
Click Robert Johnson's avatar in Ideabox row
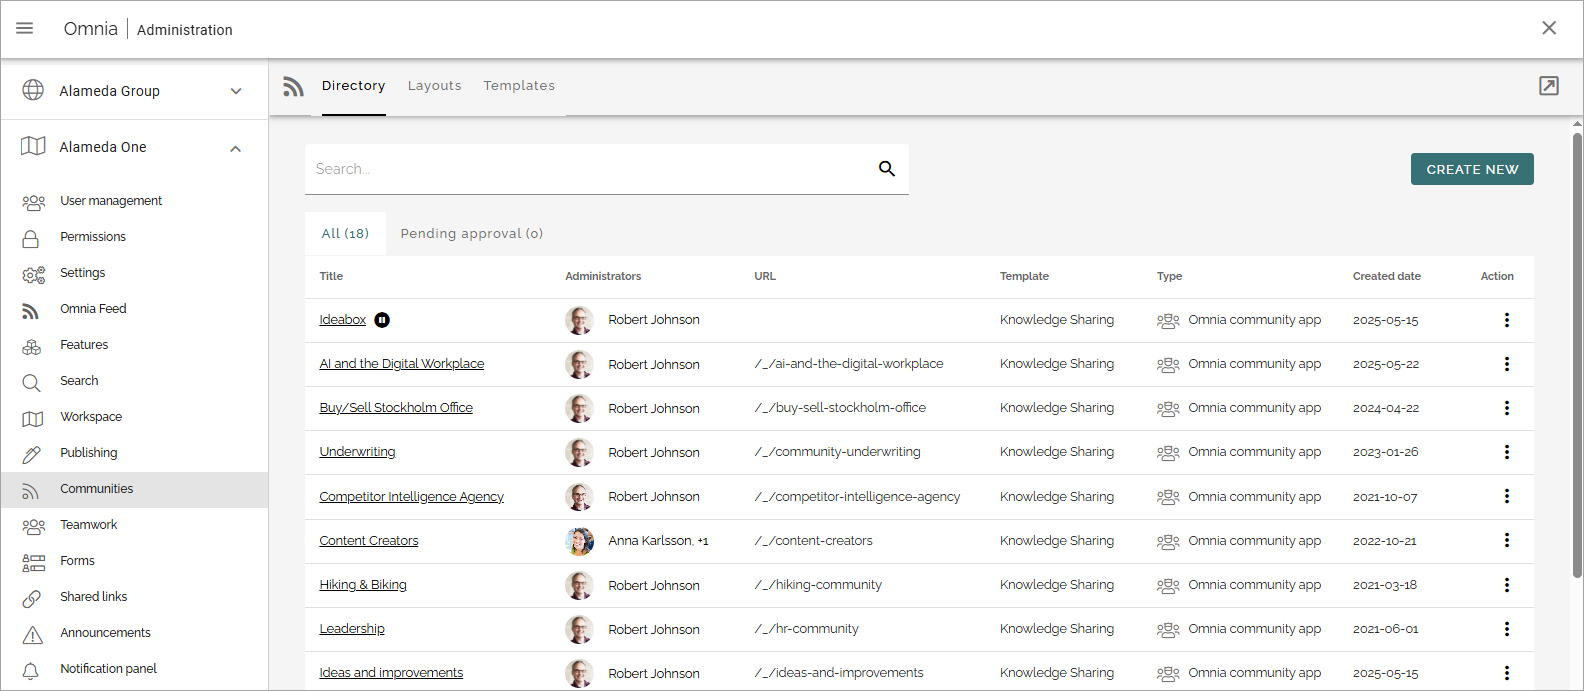point(580,320)
